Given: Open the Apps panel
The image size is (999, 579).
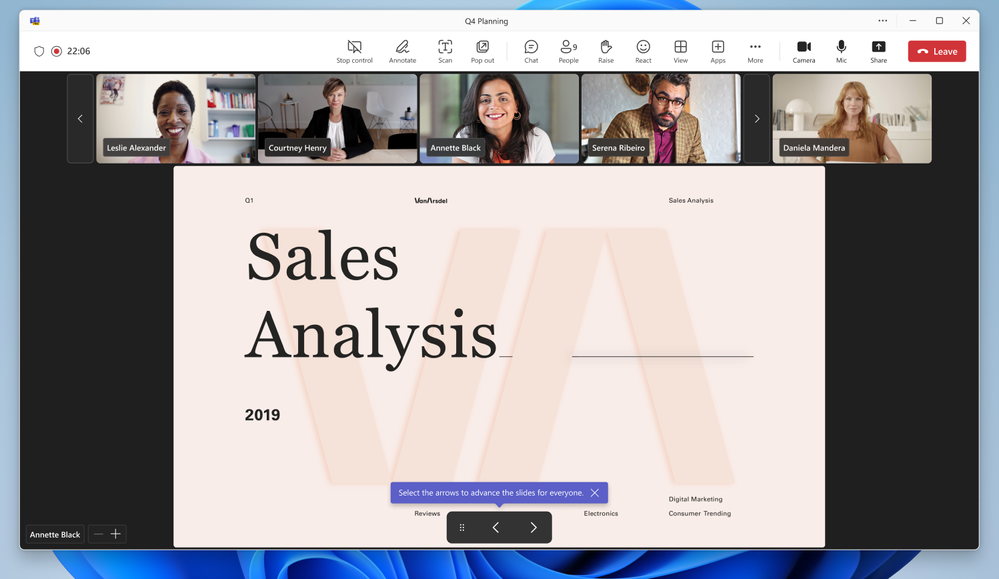Looking at the screenshot, I should point(717,52).
